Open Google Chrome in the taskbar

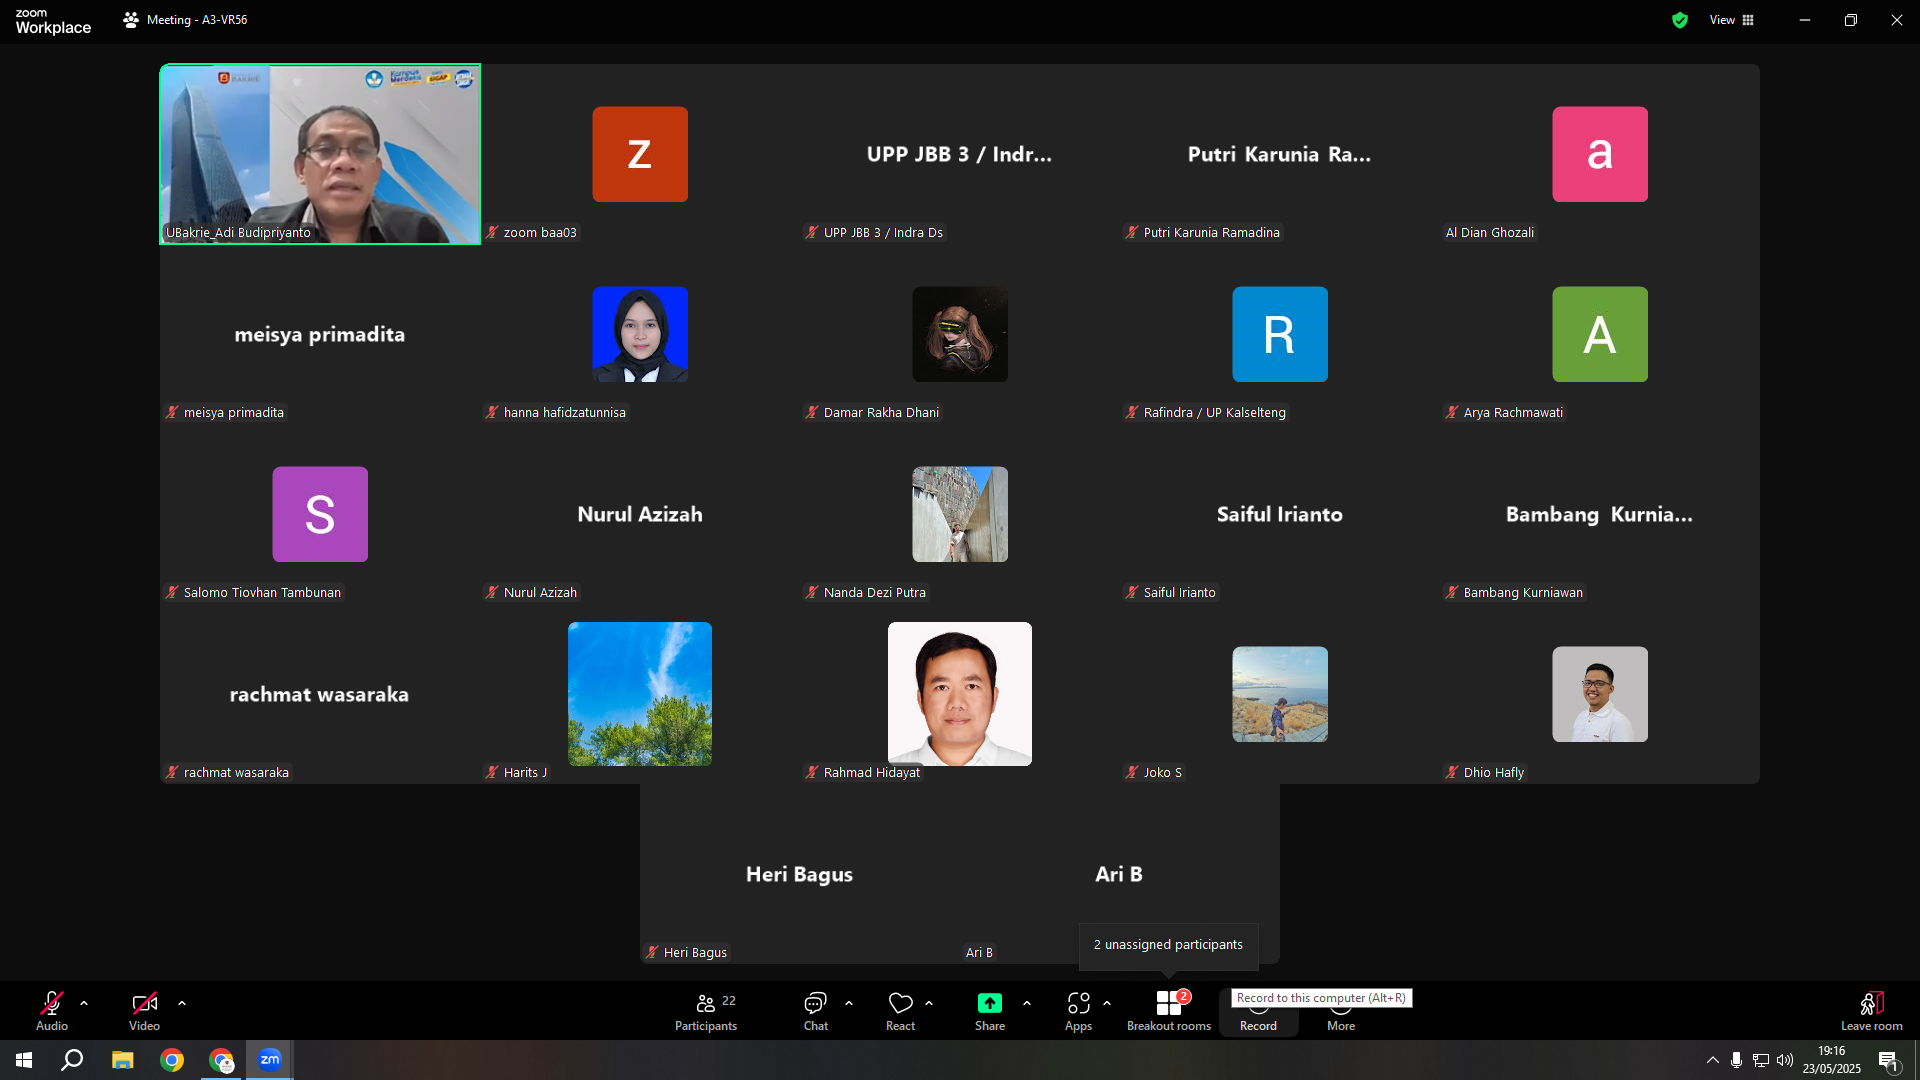pyautogui.click(x=172, y=1060)
